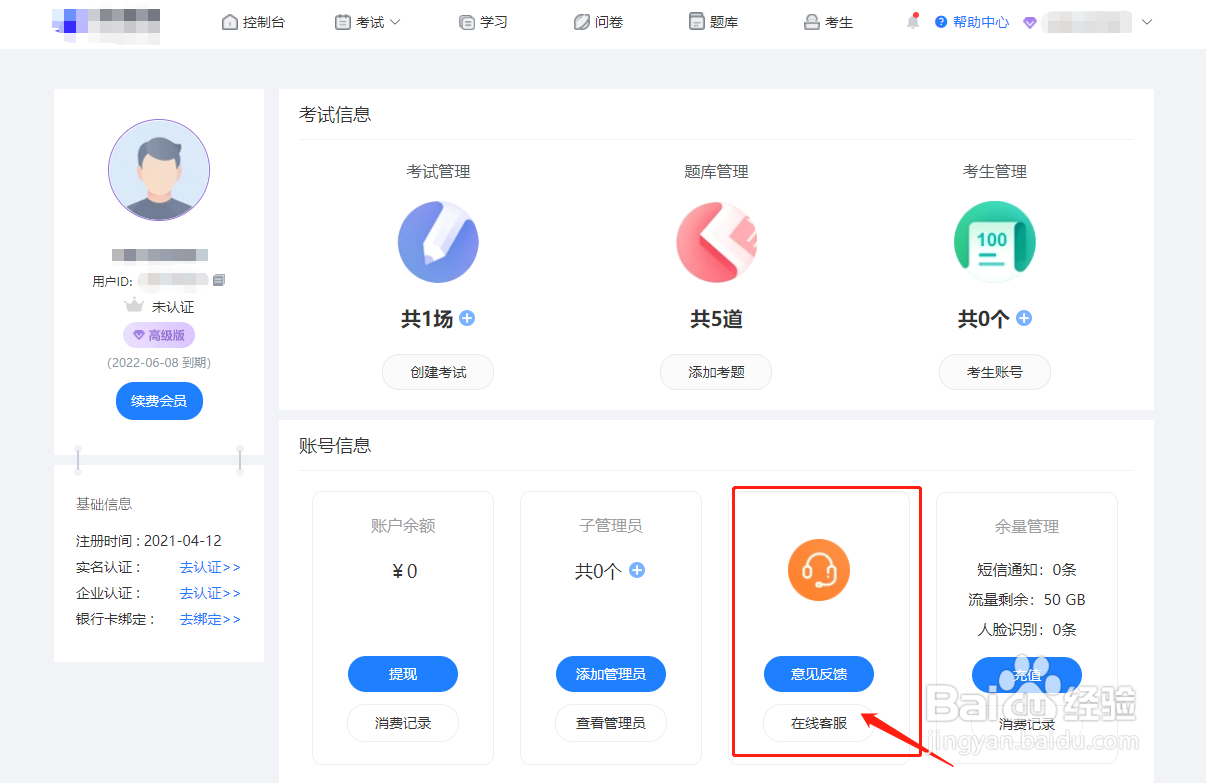Viewport: 1206px width, 783px height.
Task: Click the 提现 button
Action: click(403, 674)
